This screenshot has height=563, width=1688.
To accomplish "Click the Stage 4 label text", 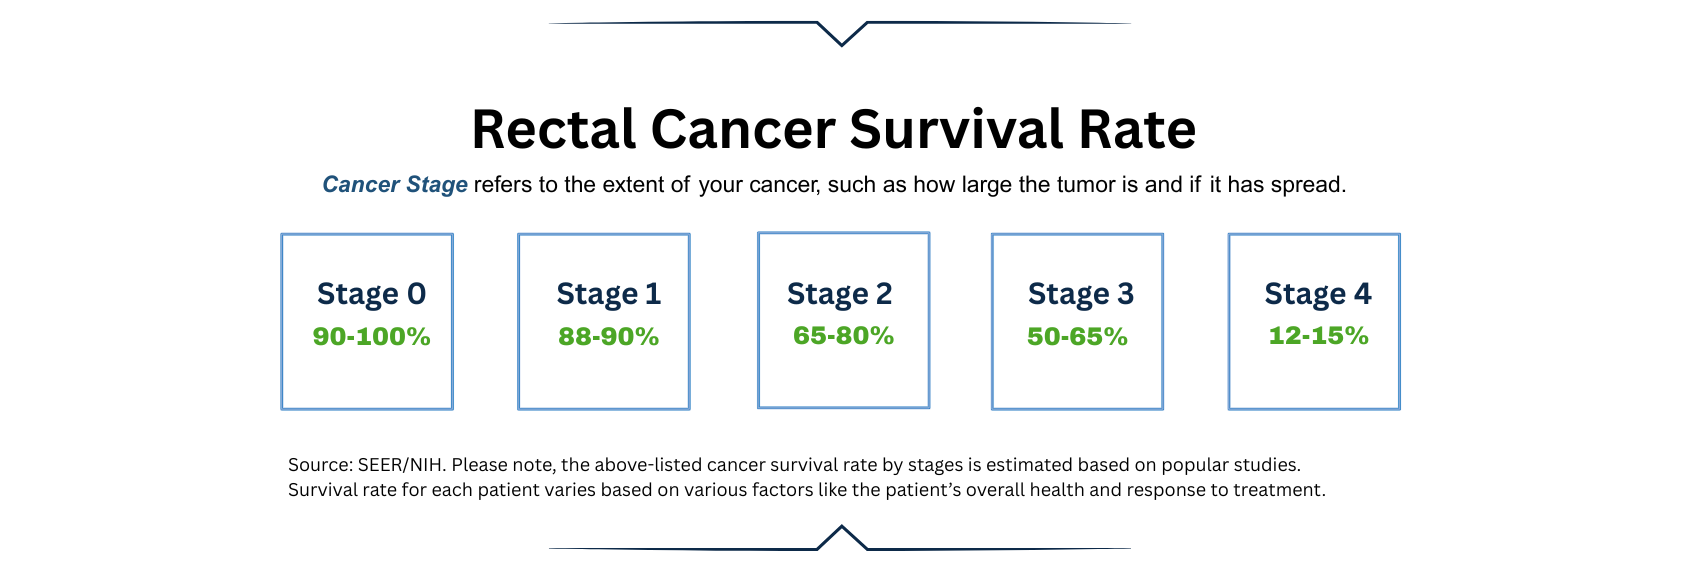I will 1318,294.
